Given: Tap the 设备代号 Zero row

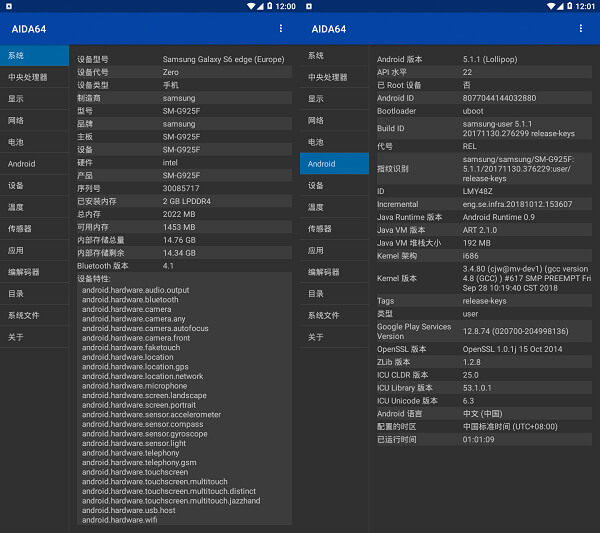Looking at the screenshot, I should [x=184, y=72].
